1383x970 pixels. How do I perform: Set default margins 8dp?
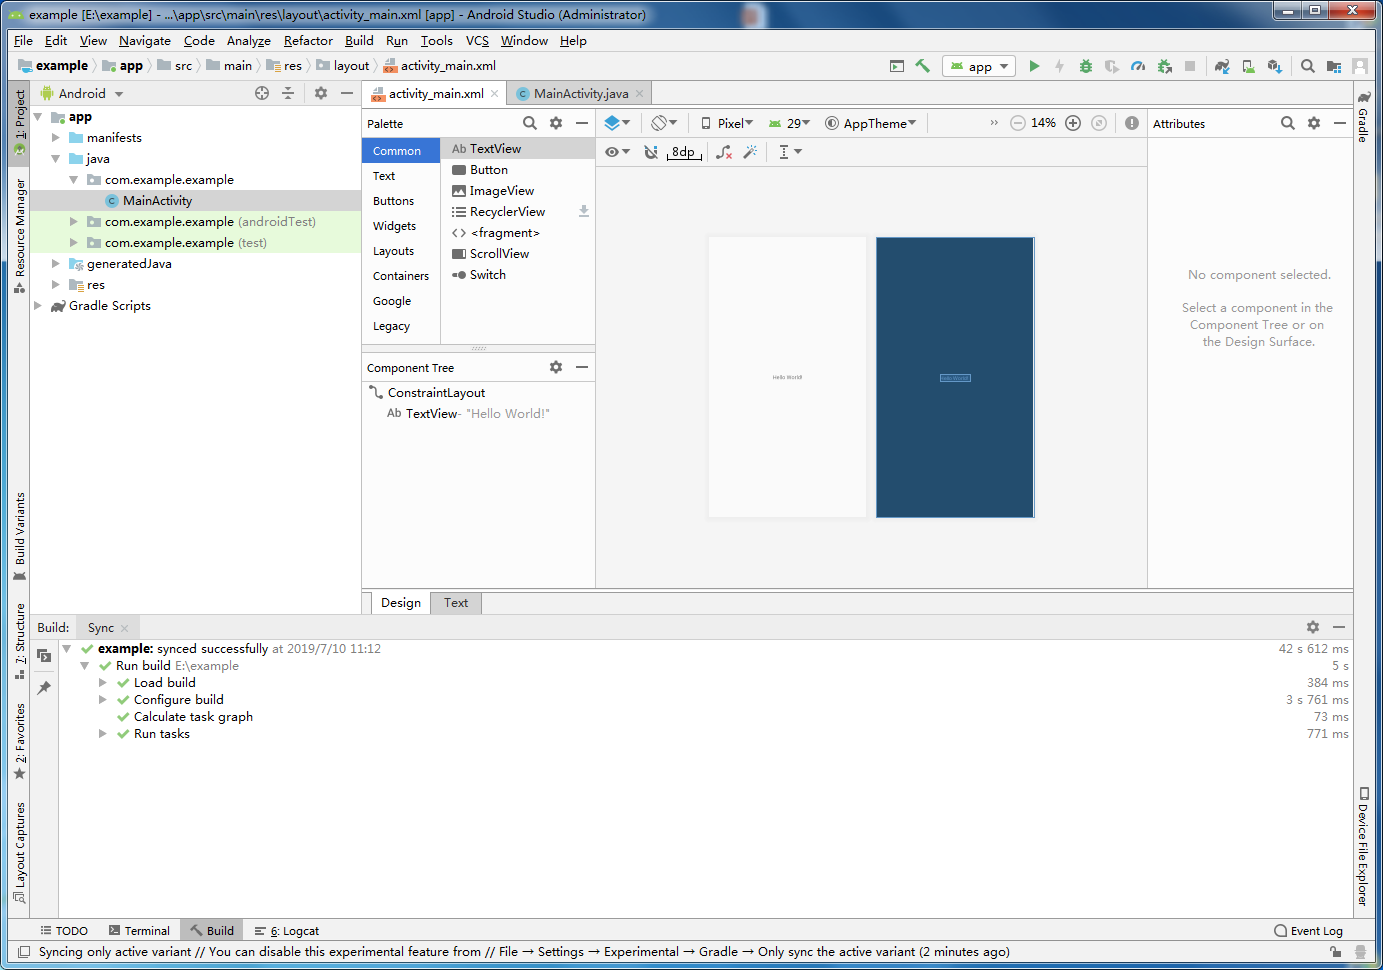tap(684, 152)
